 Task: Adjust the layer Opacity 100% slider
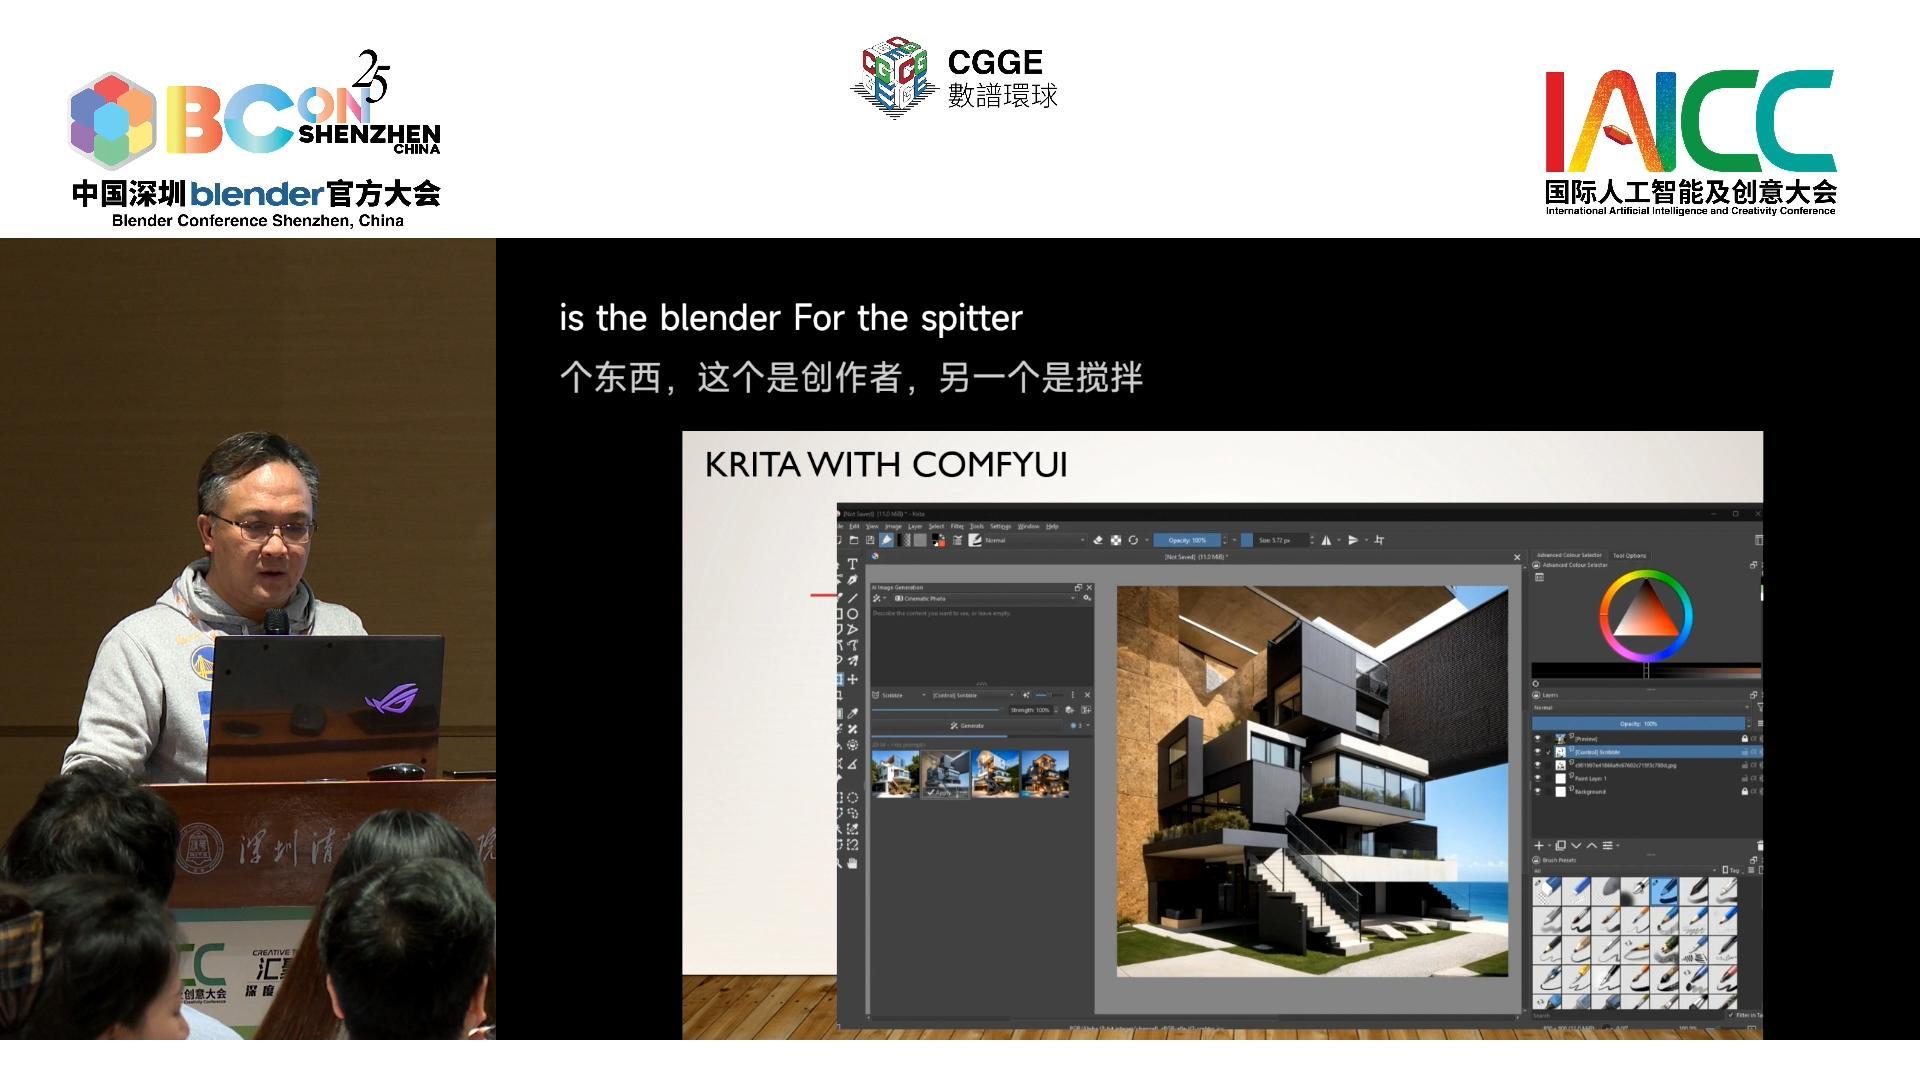pos(1638,723)
